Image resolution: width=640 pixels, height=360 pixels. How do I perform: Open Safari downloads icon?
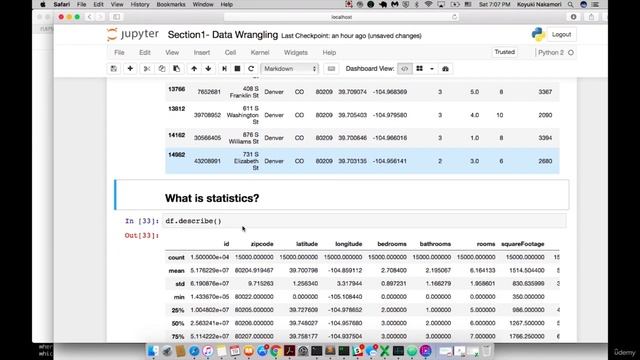point(573,17)
